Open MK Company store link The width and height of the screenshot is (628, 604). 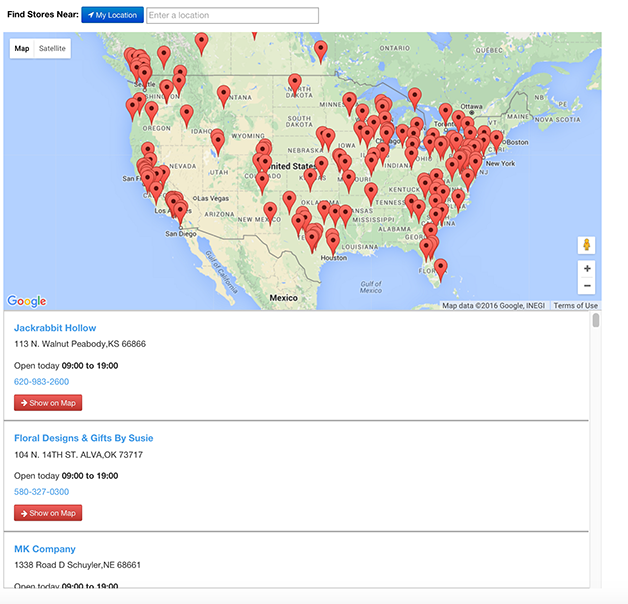(x=45, y=549)
